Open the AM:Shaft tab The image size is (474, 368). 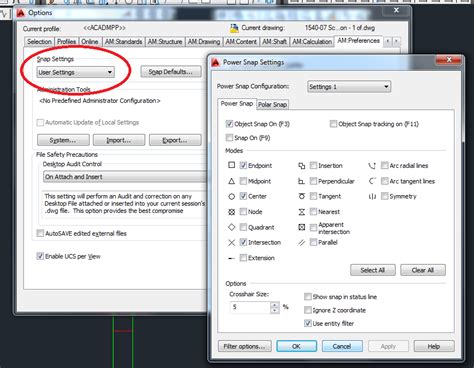(274, 42)
